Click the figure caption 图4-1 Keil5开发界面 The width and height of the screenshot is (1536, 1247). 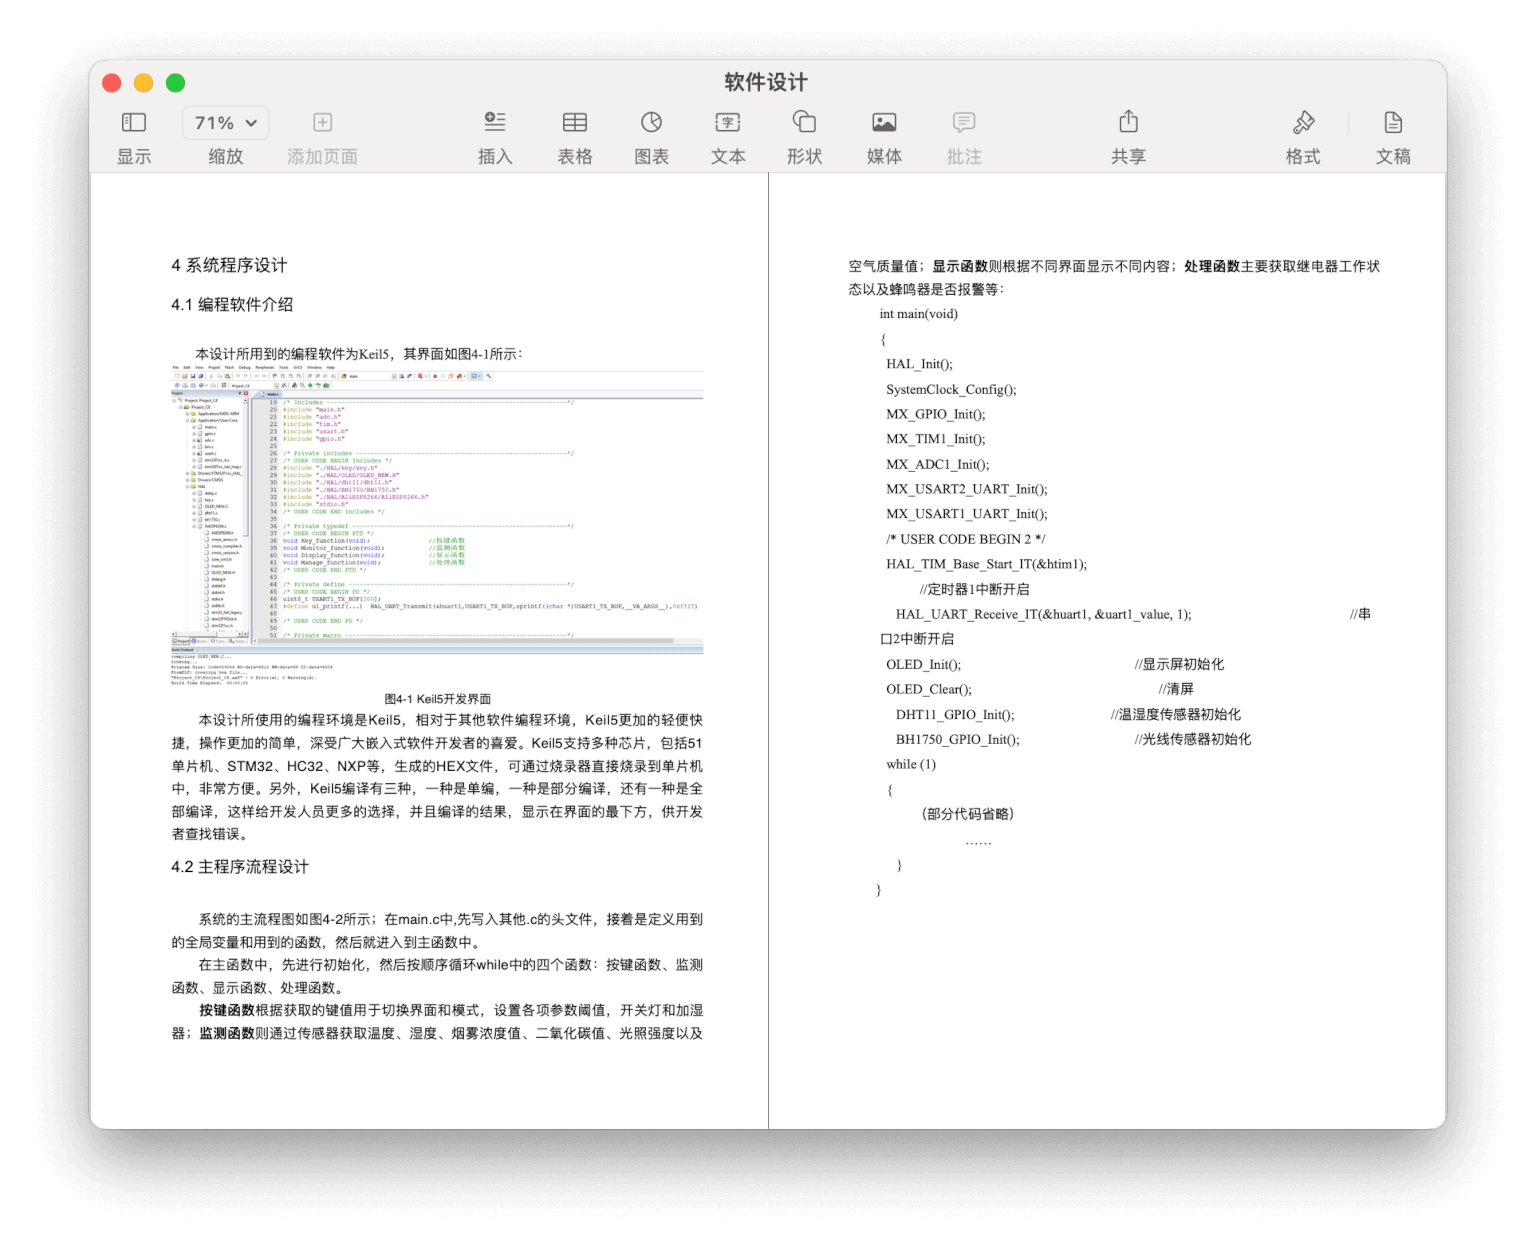438,698
